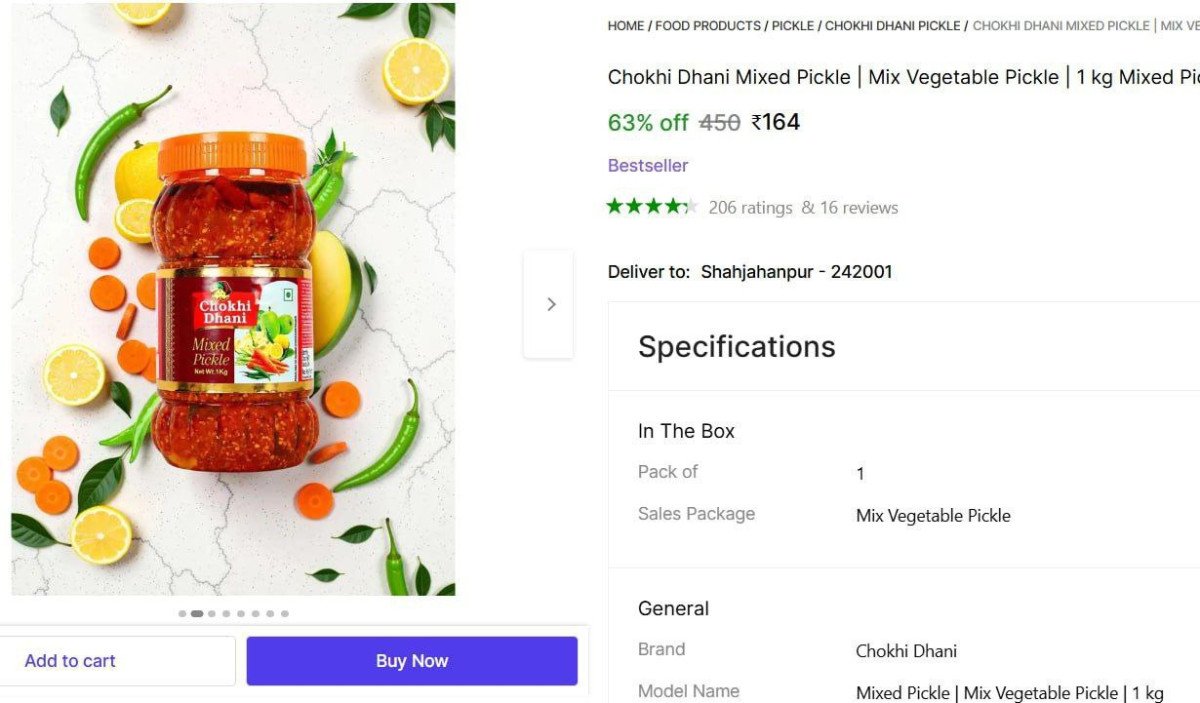The height and width of the screenshot is (703, 1200).
Task: Select the last image carousel dot
Action: coord(285,614)
